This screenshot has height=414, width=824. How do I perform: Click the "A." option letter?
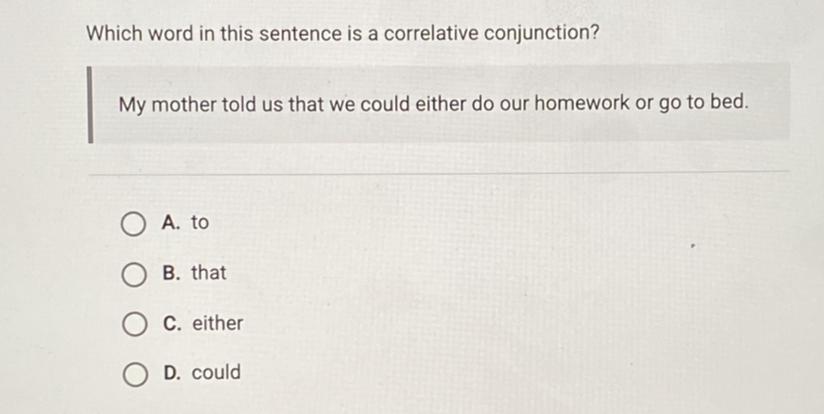(x=171, y=223)
